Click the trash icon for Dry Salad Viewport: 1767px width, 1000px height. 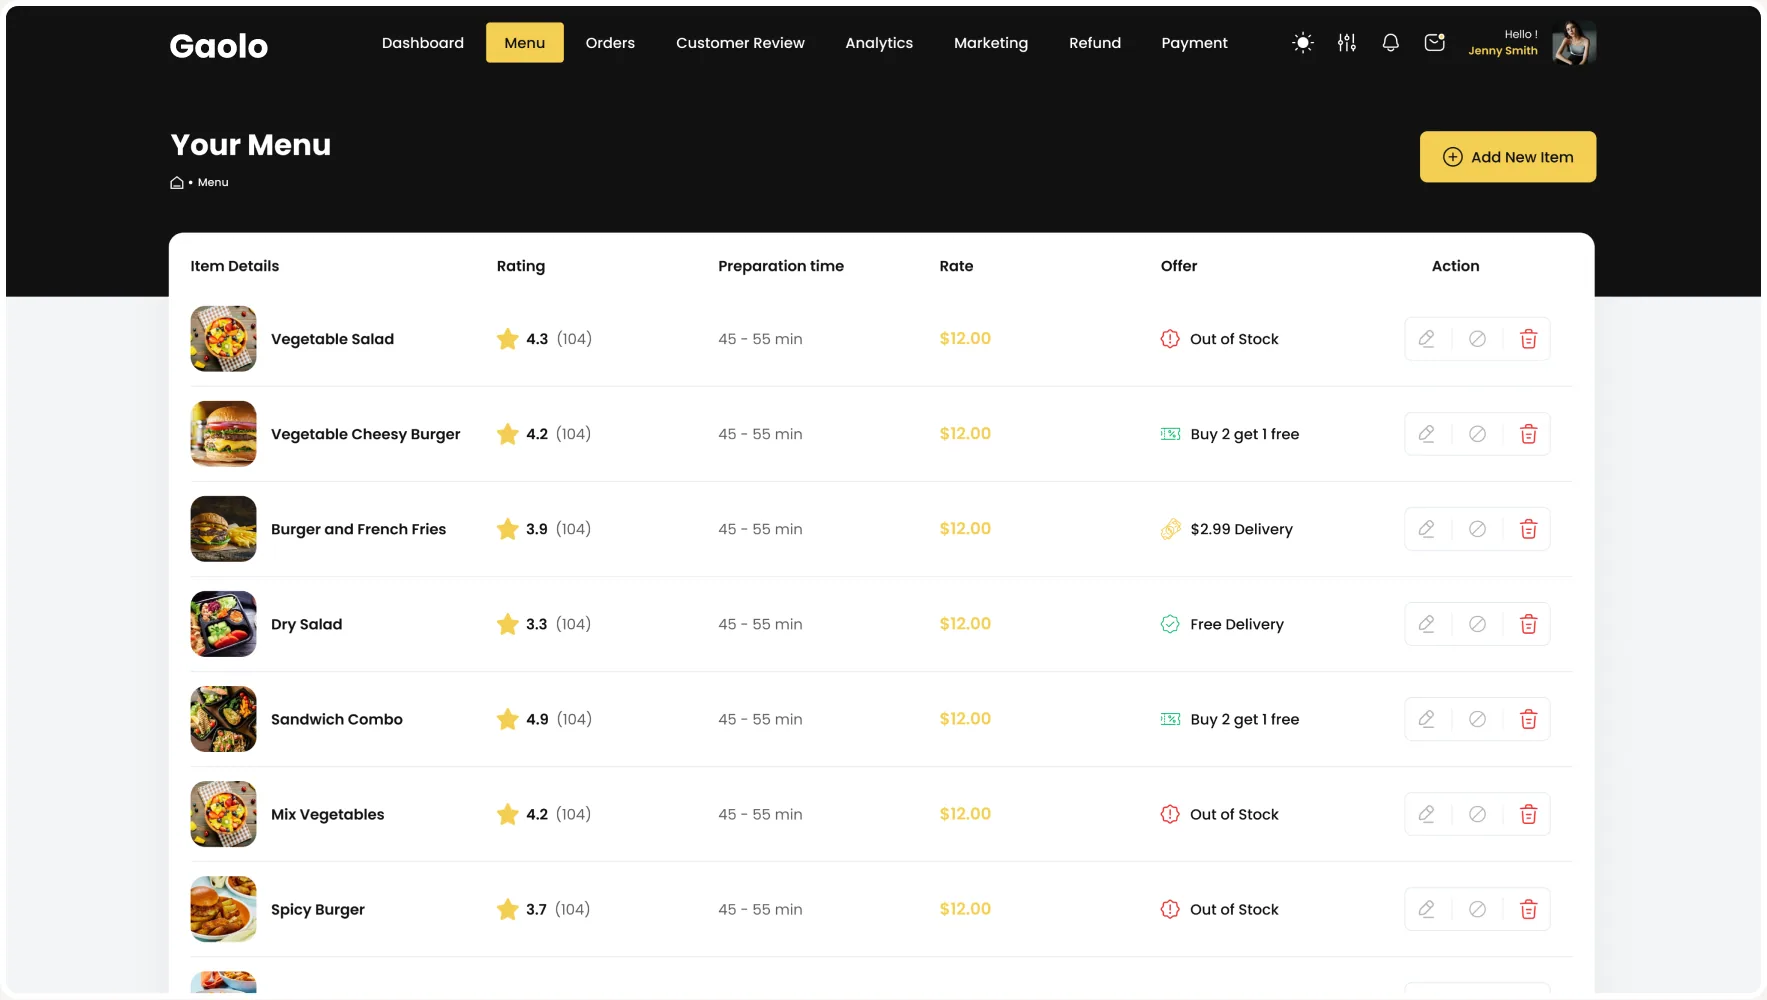pos(1528,624)
